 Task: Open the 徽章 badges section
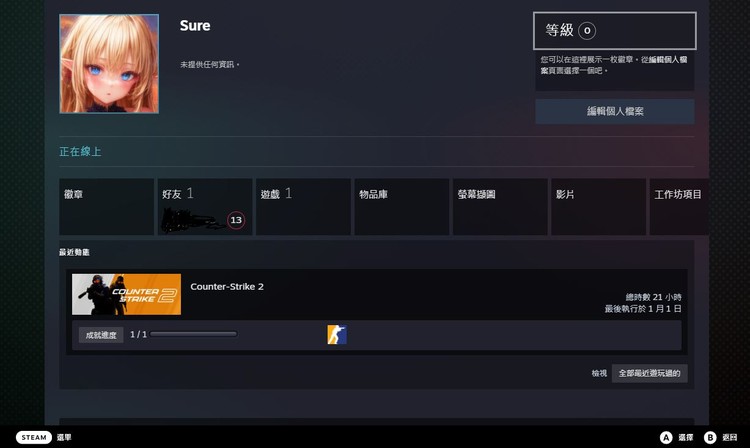click(x=106, y=206)
